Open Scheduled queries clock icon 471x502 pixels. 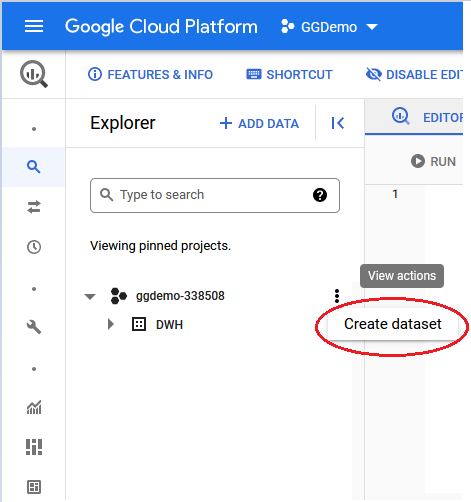[34, 247]
